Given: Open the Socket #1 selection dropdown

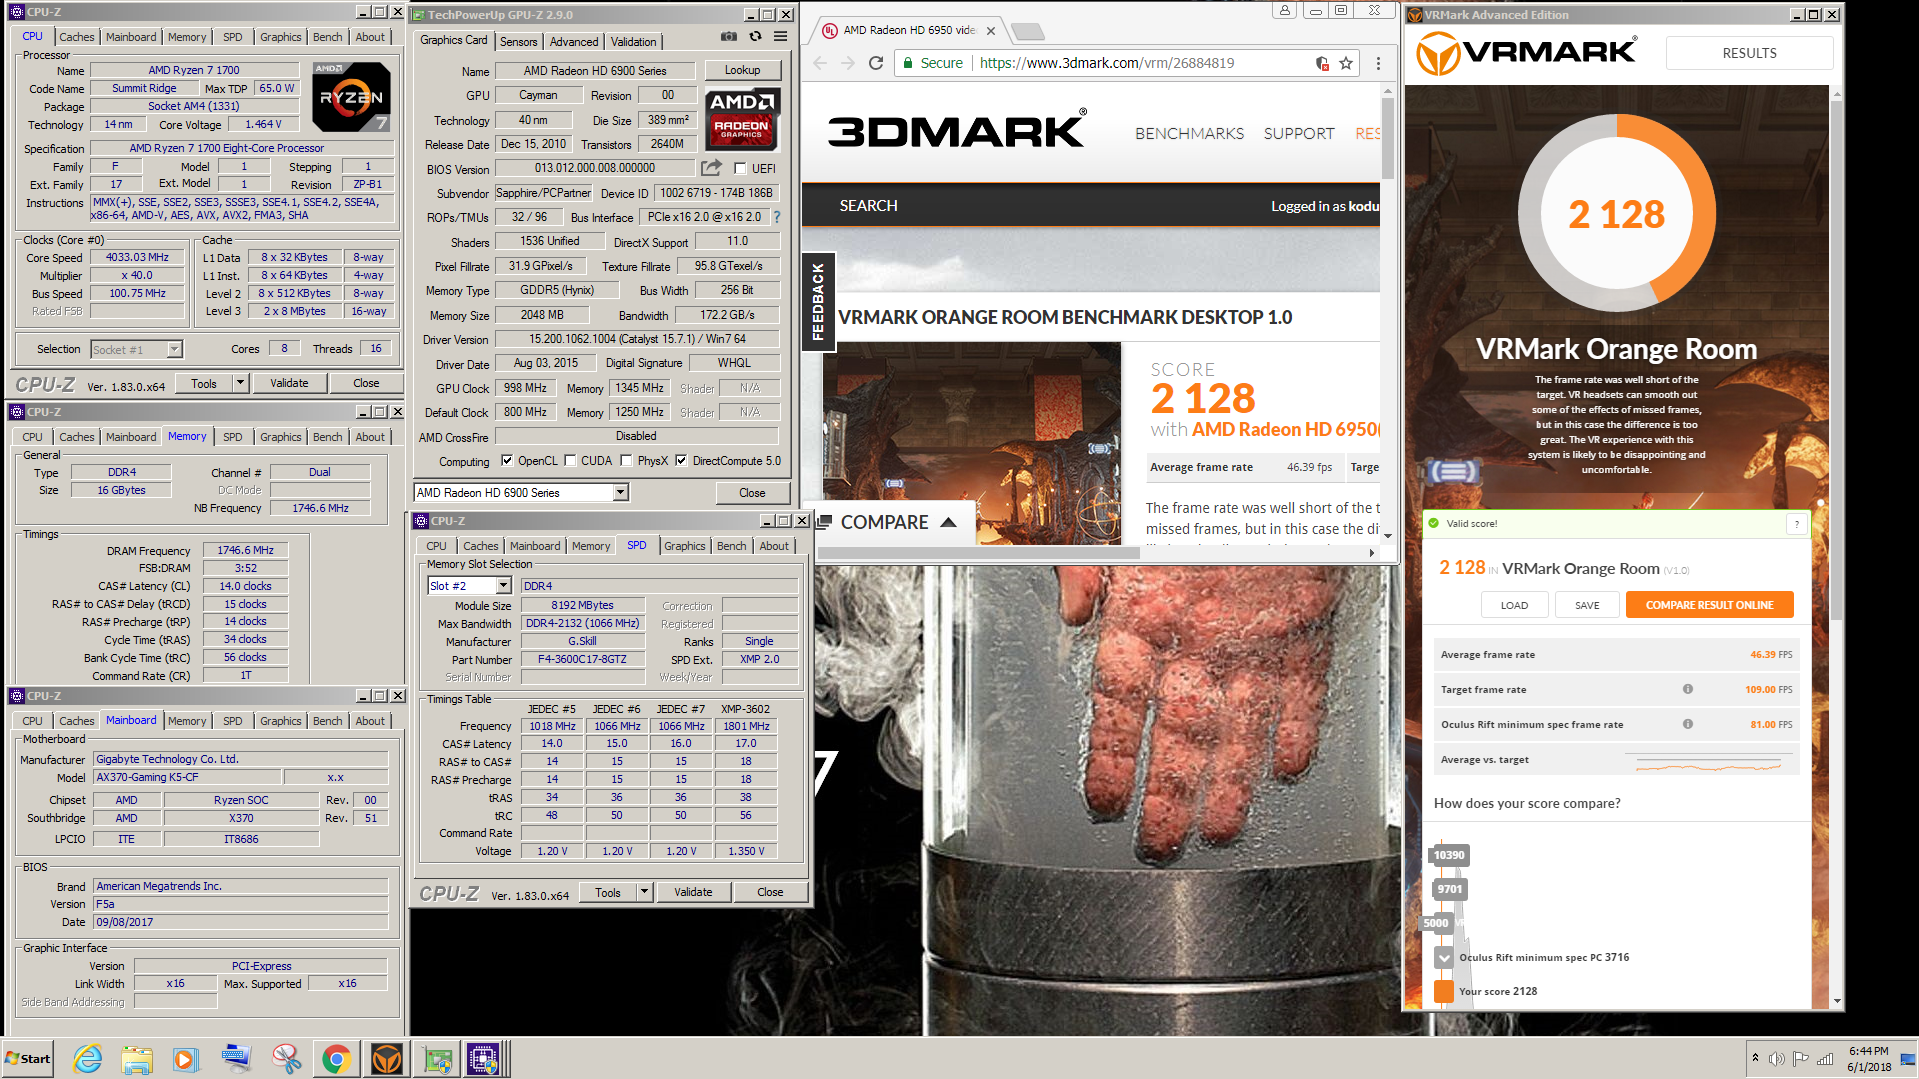Looking at the screenshot, I should coord(174,350).
